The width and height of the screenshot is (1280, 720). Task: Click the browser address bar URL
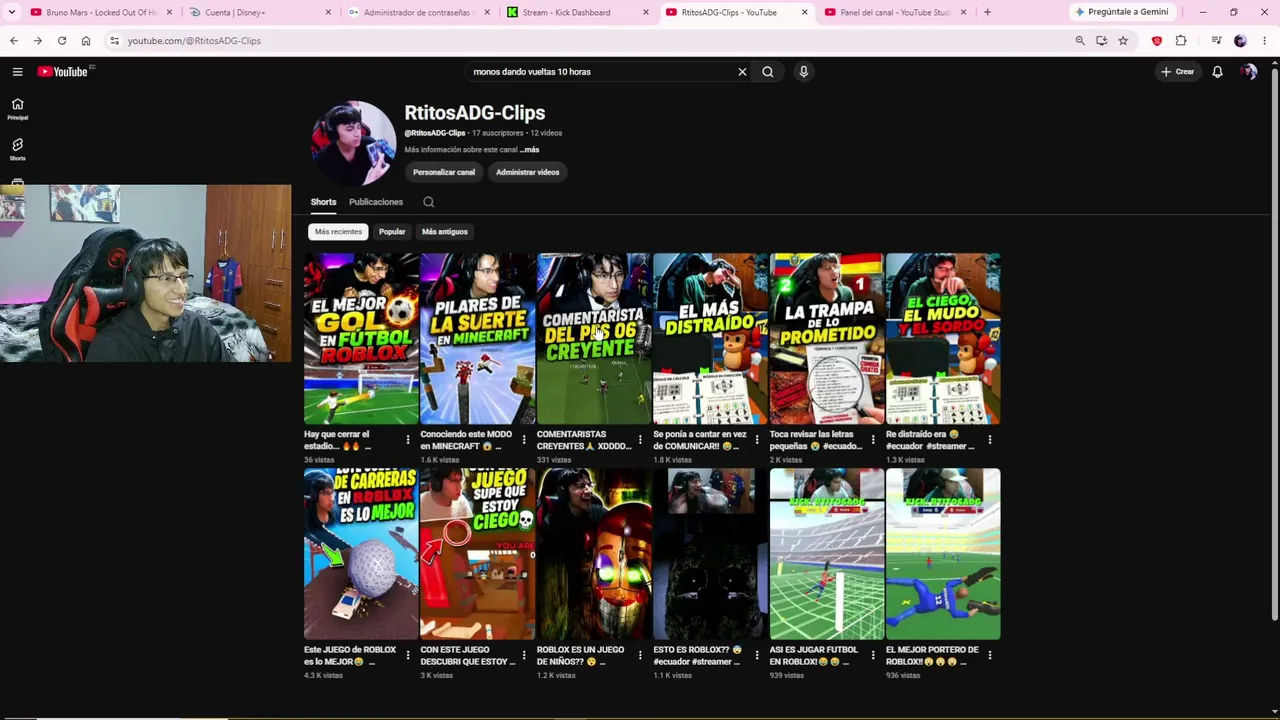point(194,41)
